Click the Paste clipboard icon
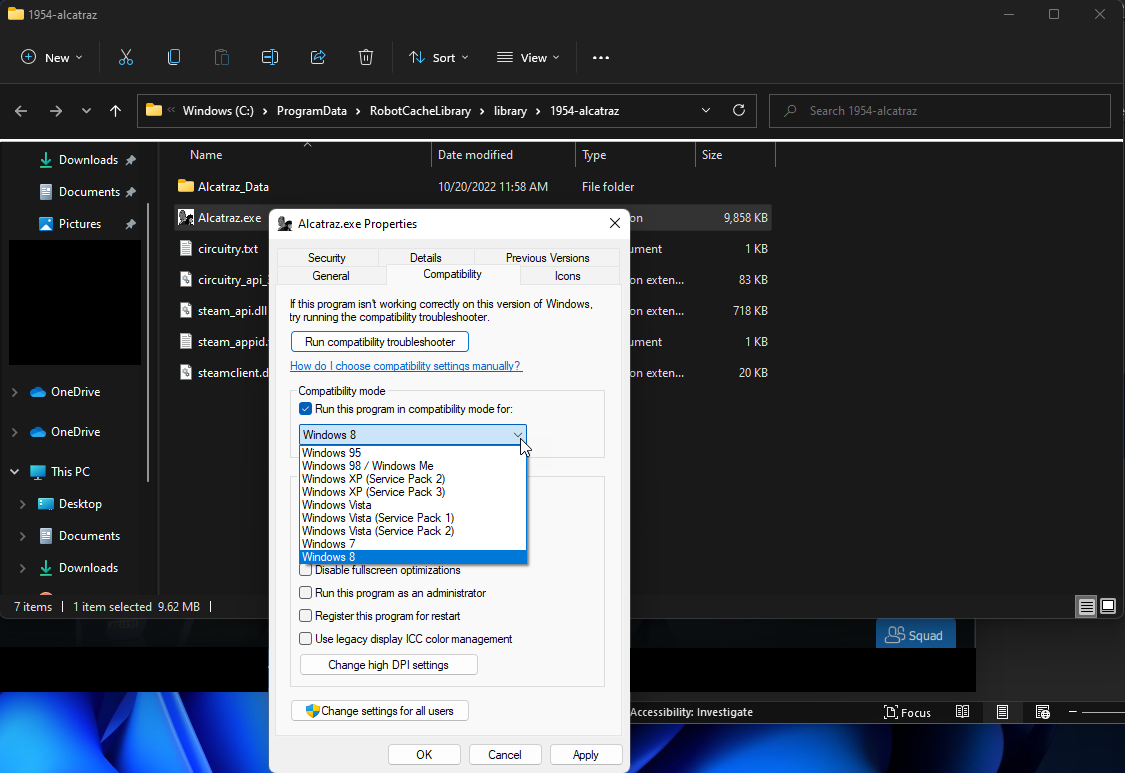The width and height of the screenshot is (1125, 773). pyautogui.click(x=222, y=57)
